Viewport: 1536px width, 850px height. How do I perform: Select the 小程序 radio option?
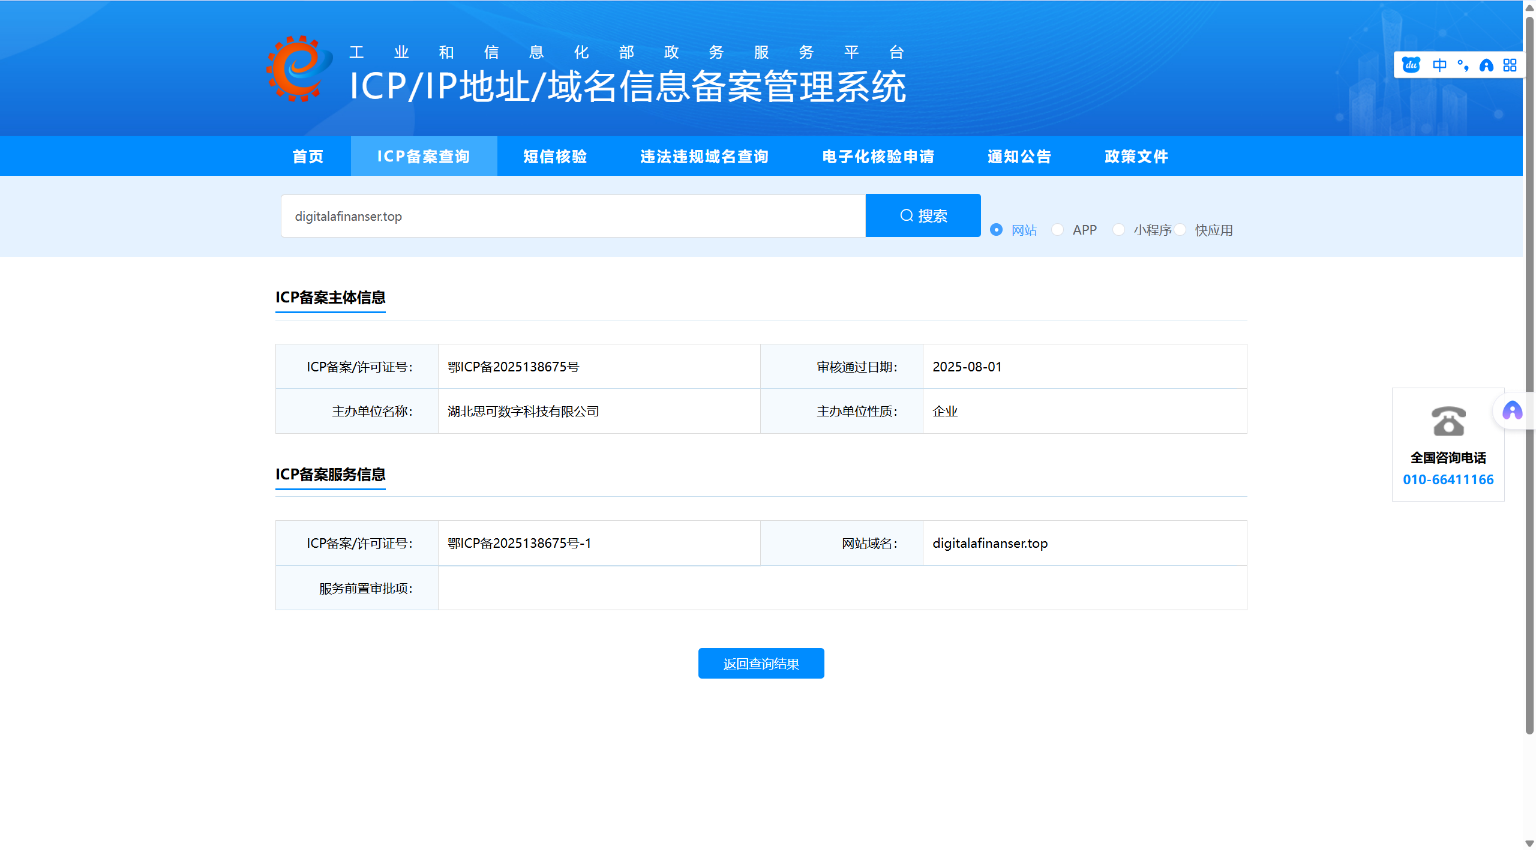coord(1118,230)
